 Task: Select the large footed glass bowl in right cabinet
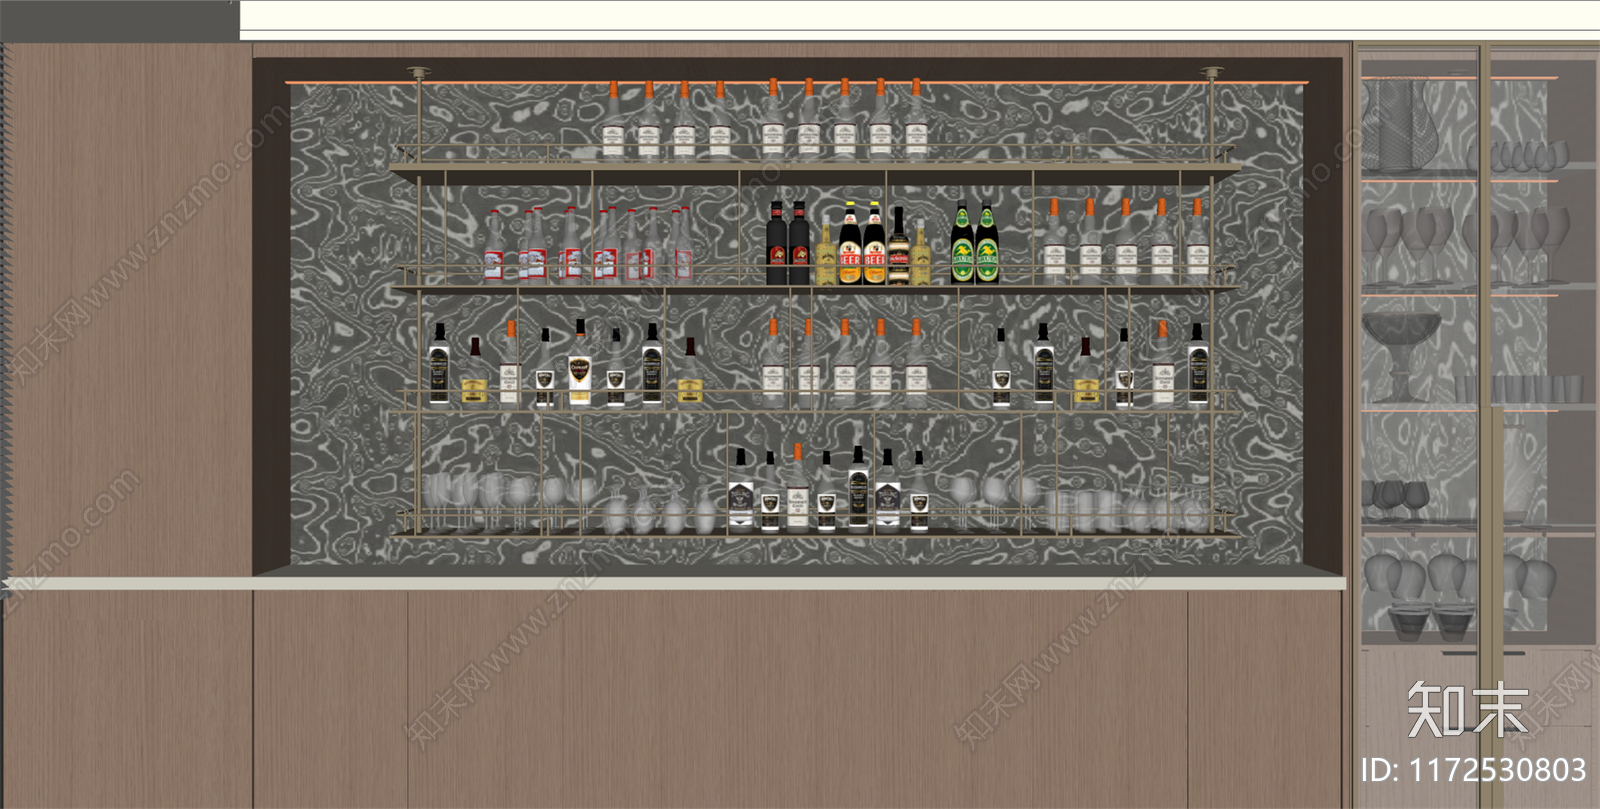(1401, 356)
